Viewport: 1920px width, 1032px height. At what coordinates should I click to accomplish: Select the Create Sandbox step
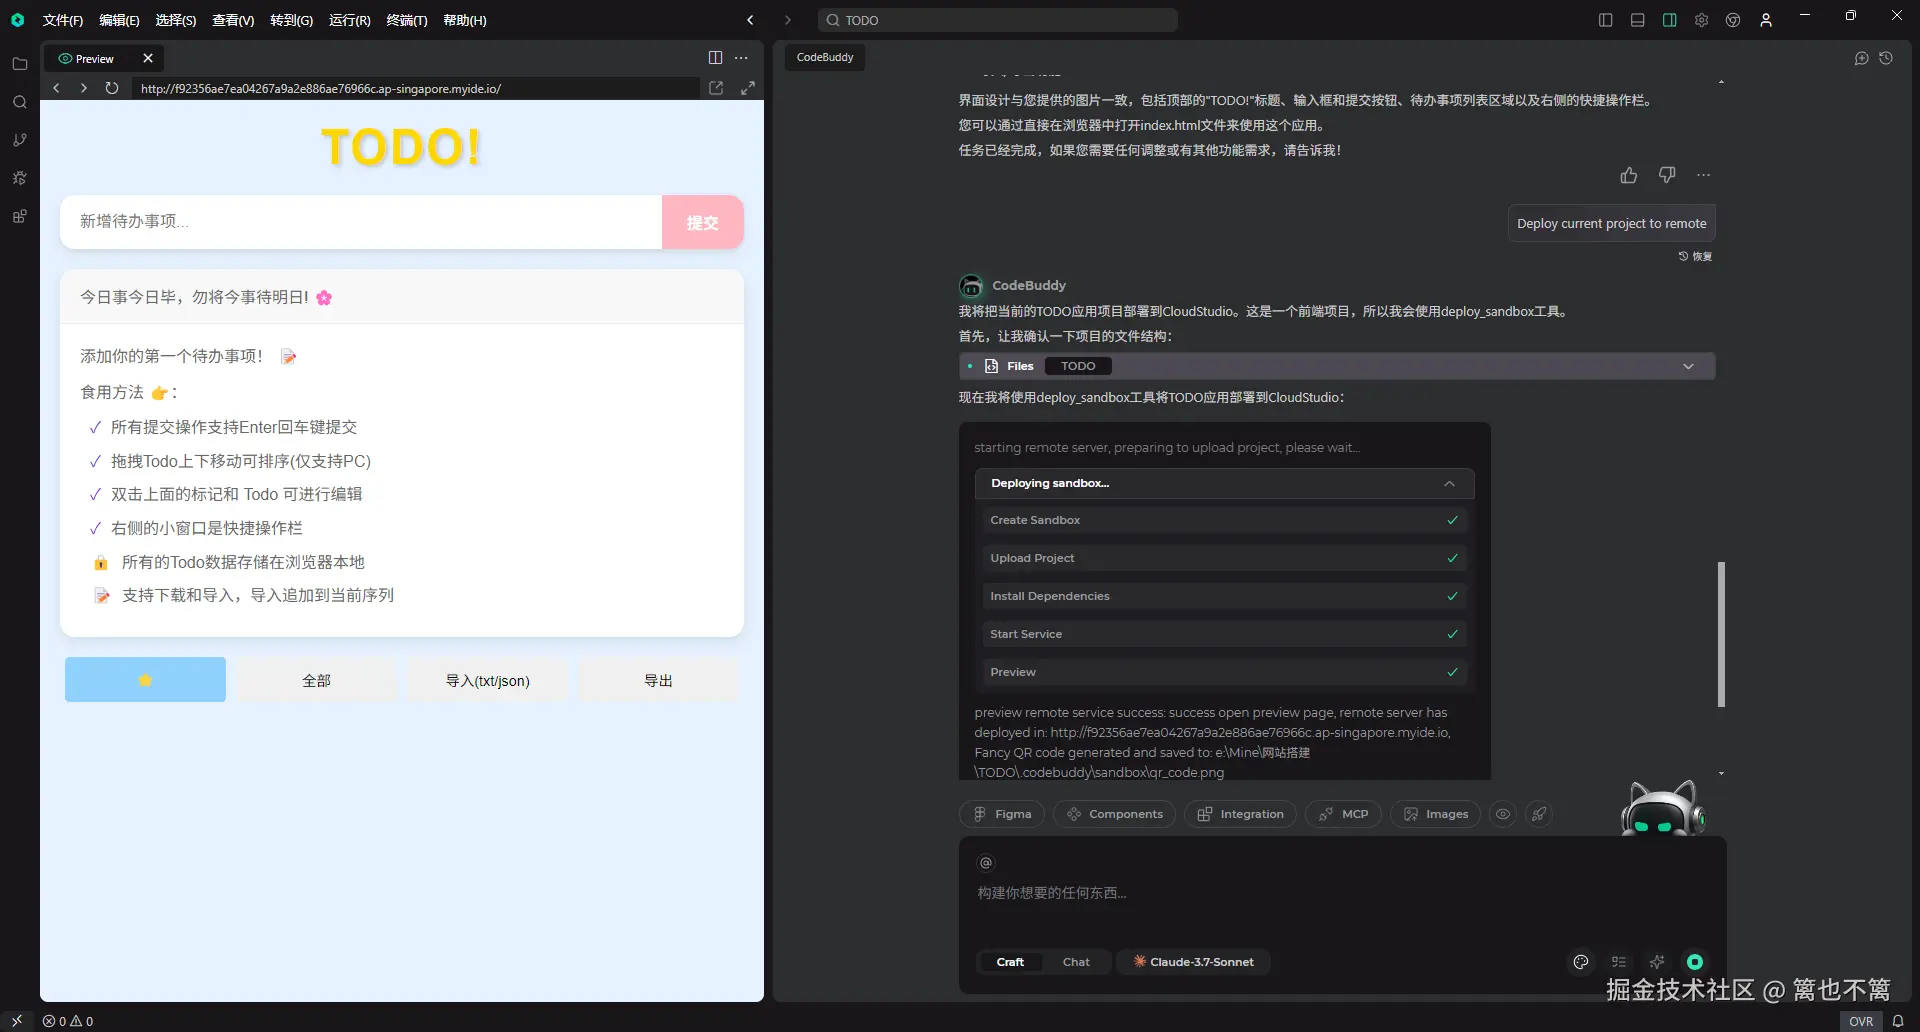click(x=1224, y=520)
